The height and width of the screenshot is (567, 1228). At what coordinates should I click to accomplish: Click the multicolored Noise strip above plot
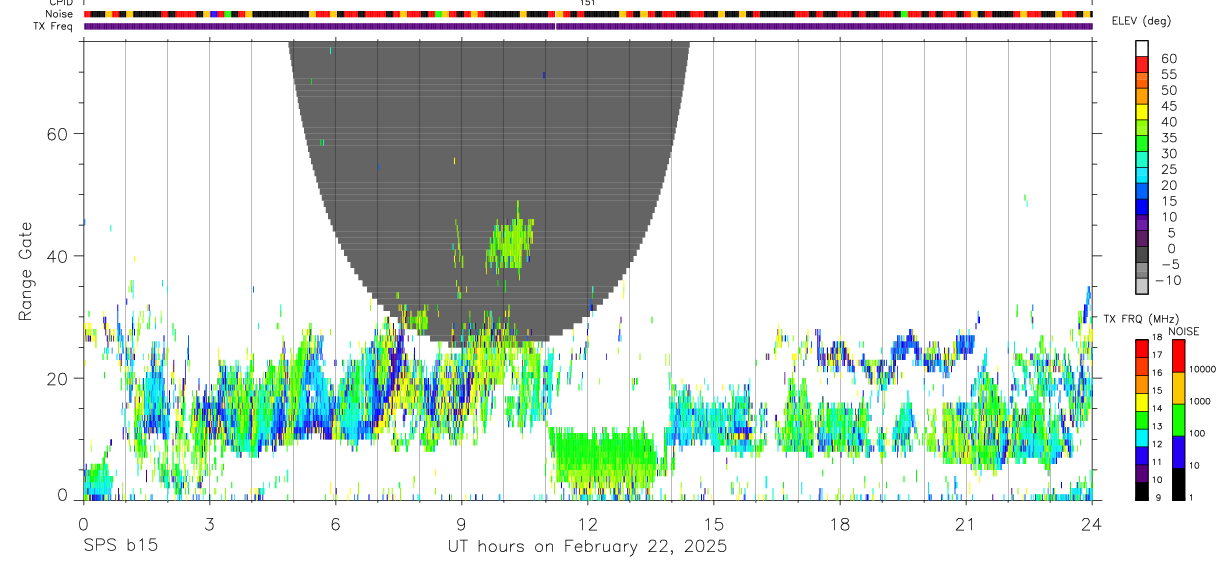coord(588,15)
